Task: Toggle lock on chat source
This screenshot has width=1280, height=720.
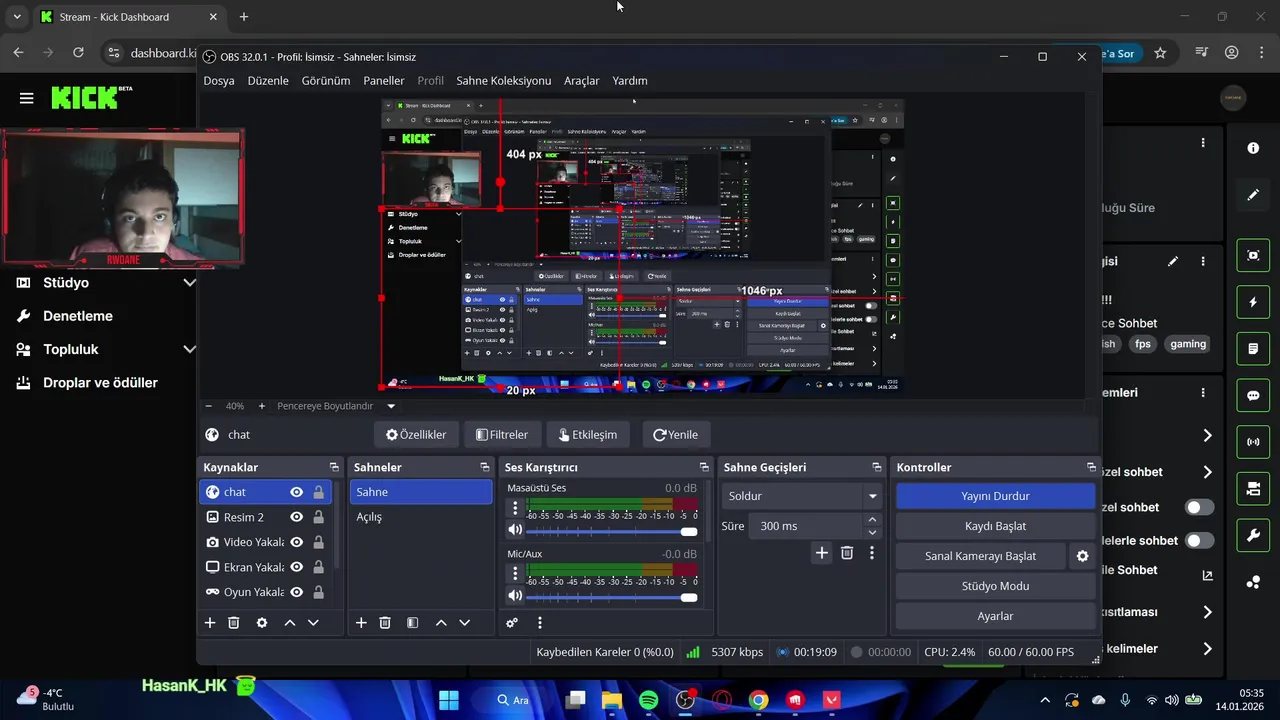Action: pyautogui.click(x=319, y=492)
